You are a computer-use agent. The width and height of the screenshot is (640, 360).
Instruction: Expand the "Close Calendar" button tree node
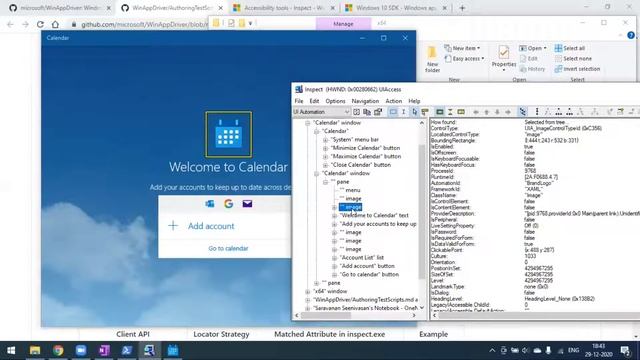pos(325,165)
